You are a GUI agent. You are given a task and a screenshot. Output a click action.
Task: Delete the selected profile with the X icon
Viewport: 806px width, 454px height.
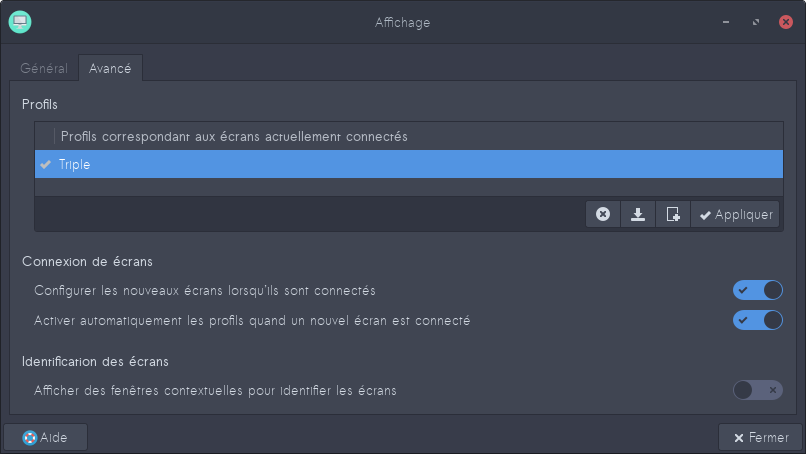(x=603, y=214)
